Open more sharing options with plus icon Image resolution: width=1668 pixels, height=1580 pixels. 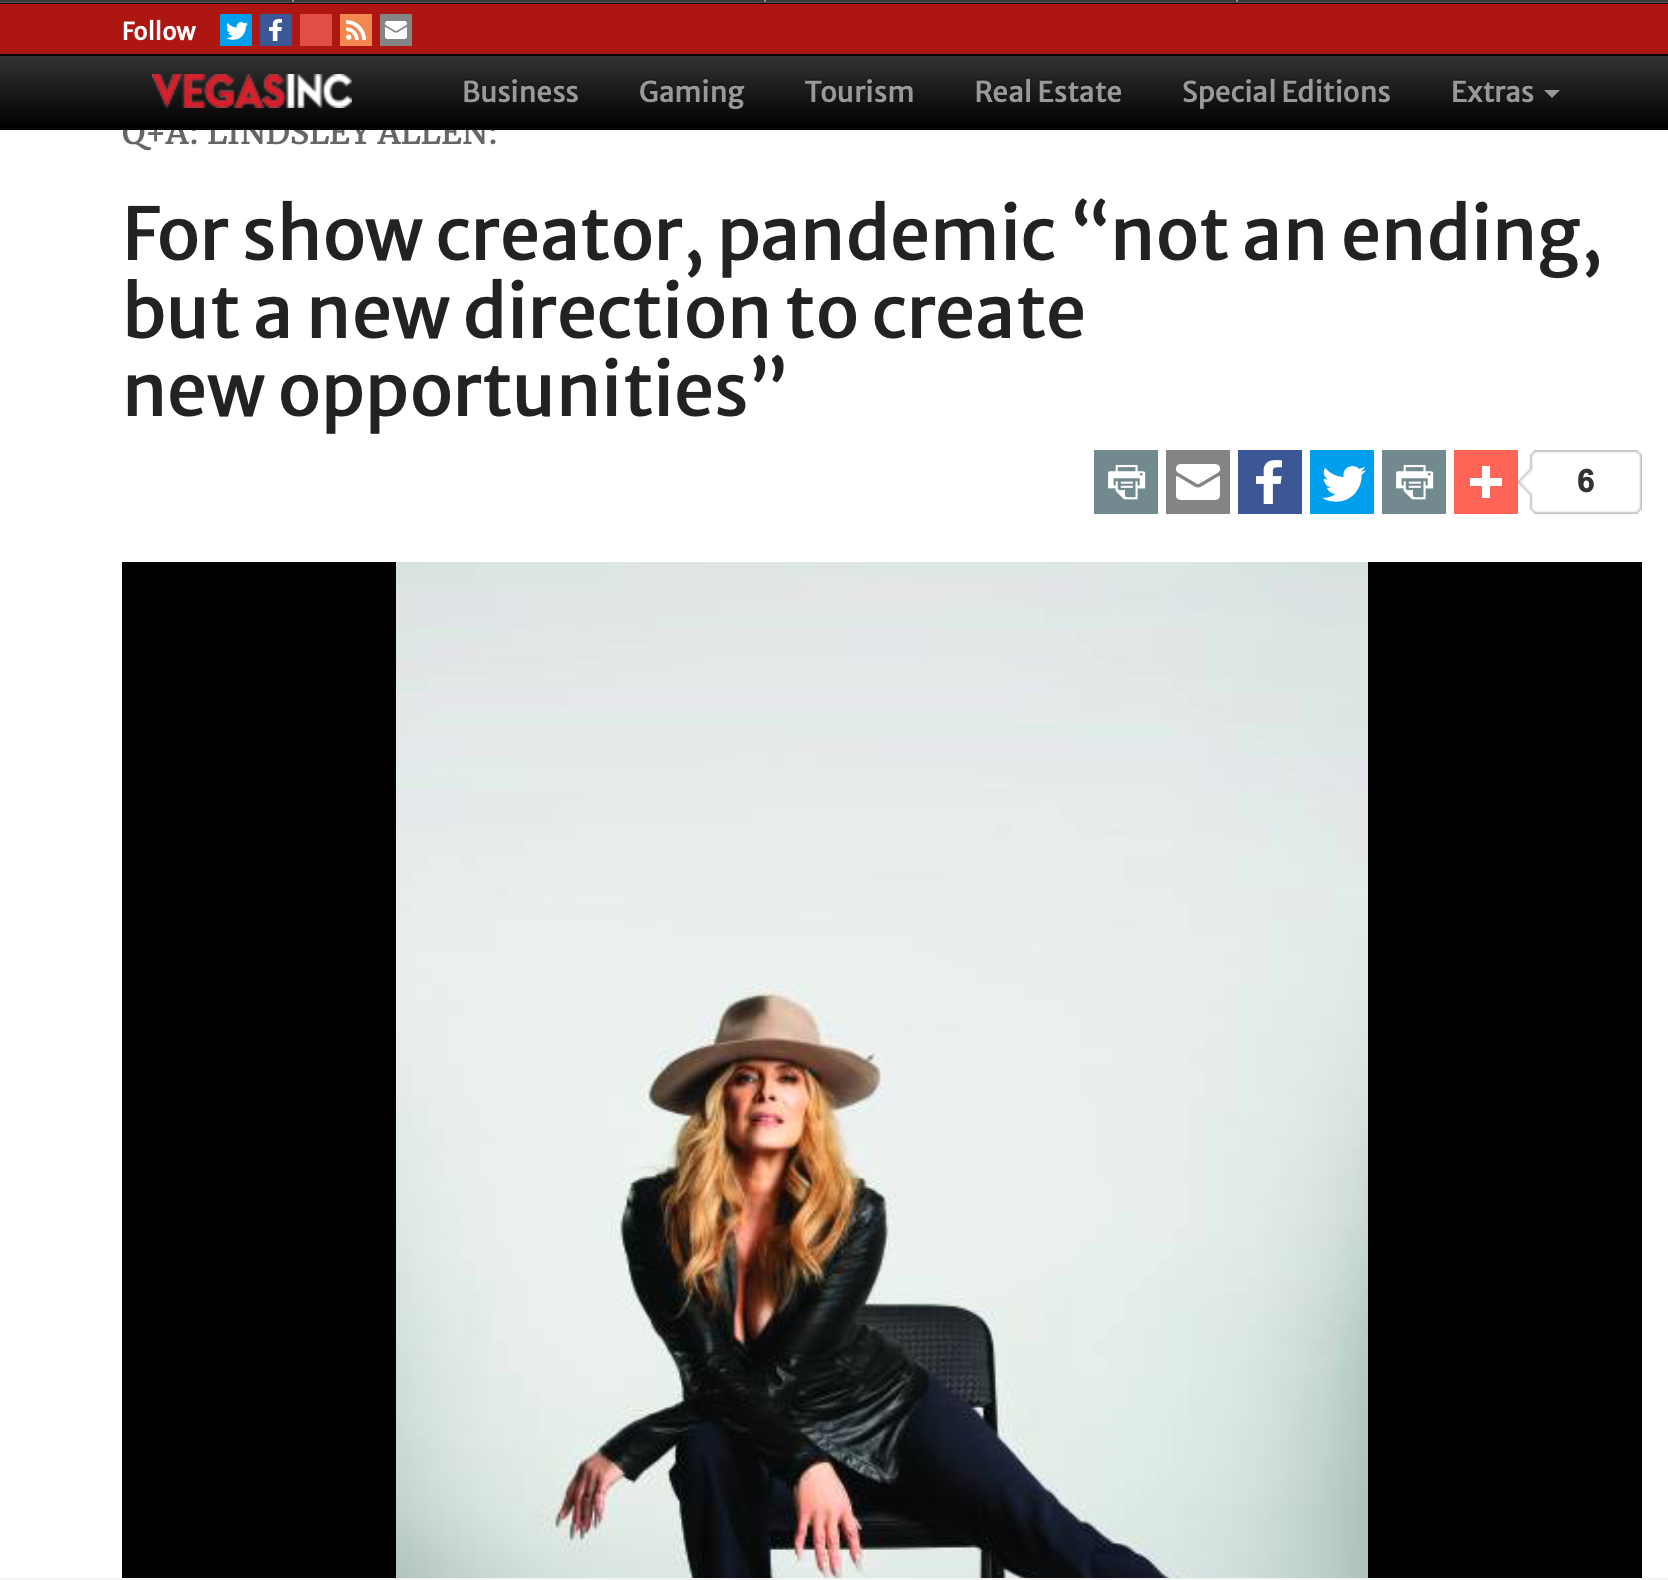tap(1486, 482)
